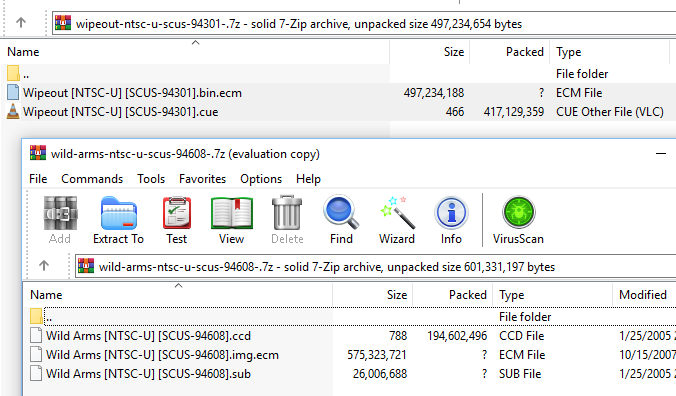Click CUE Other File (VLC) type cell
The width and height of the screenshot is (676, 396).
tap(610, 111)
